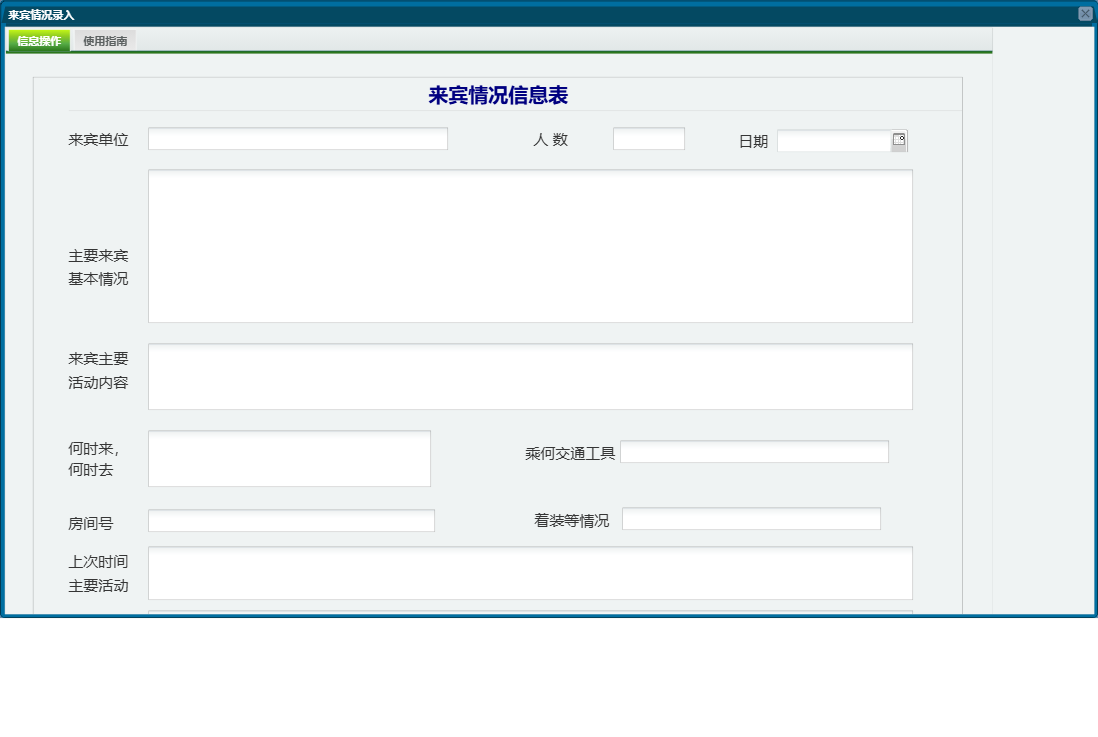Open the calendar date picker beside 日期
1098x737 pixels.
[x=898, y=140]
